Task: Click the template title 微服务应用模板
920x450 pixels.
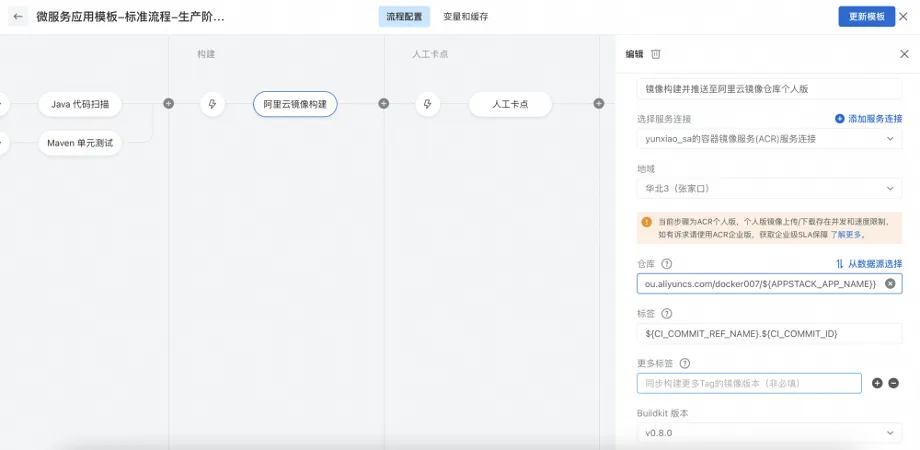Action: point(130,16)
